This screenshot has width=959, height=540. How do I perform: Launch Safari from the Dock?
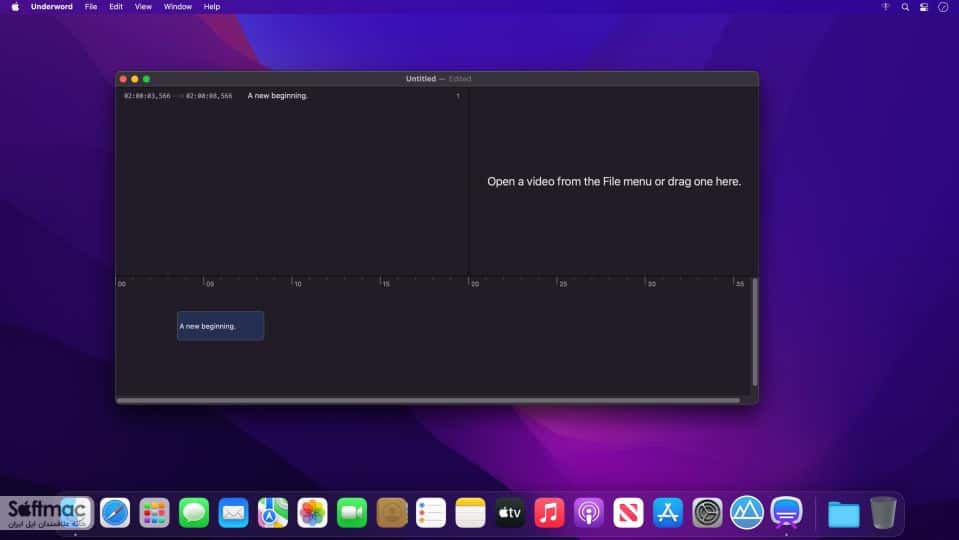[x=115, y=512]
